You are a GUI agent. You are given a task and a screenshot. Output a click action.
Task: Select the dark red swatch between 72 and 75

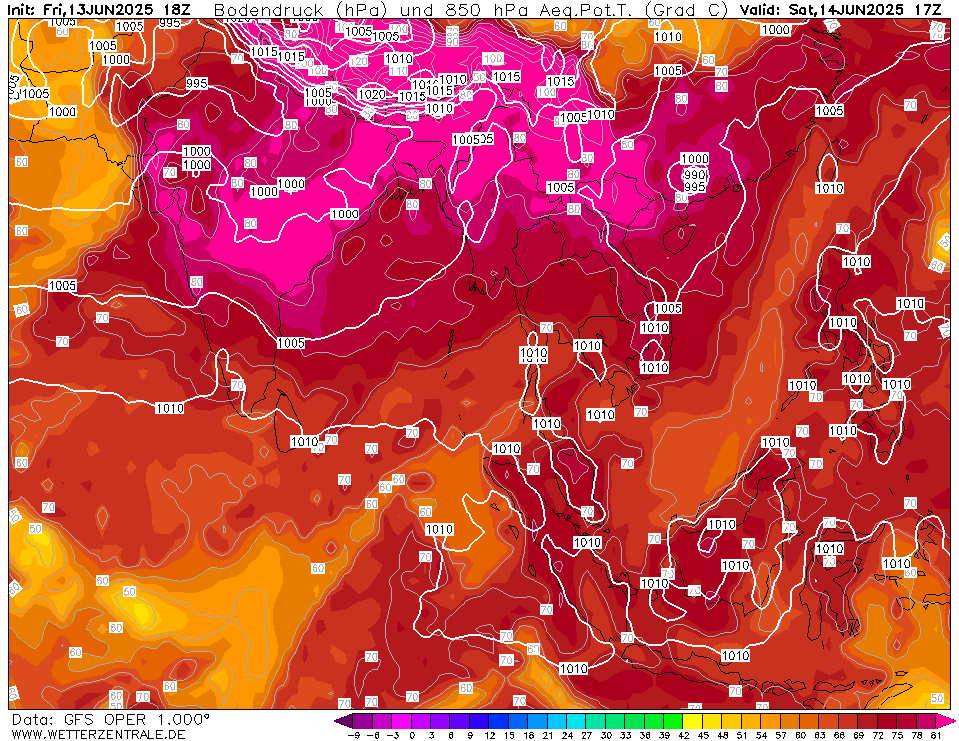click(x=886, y=721)
